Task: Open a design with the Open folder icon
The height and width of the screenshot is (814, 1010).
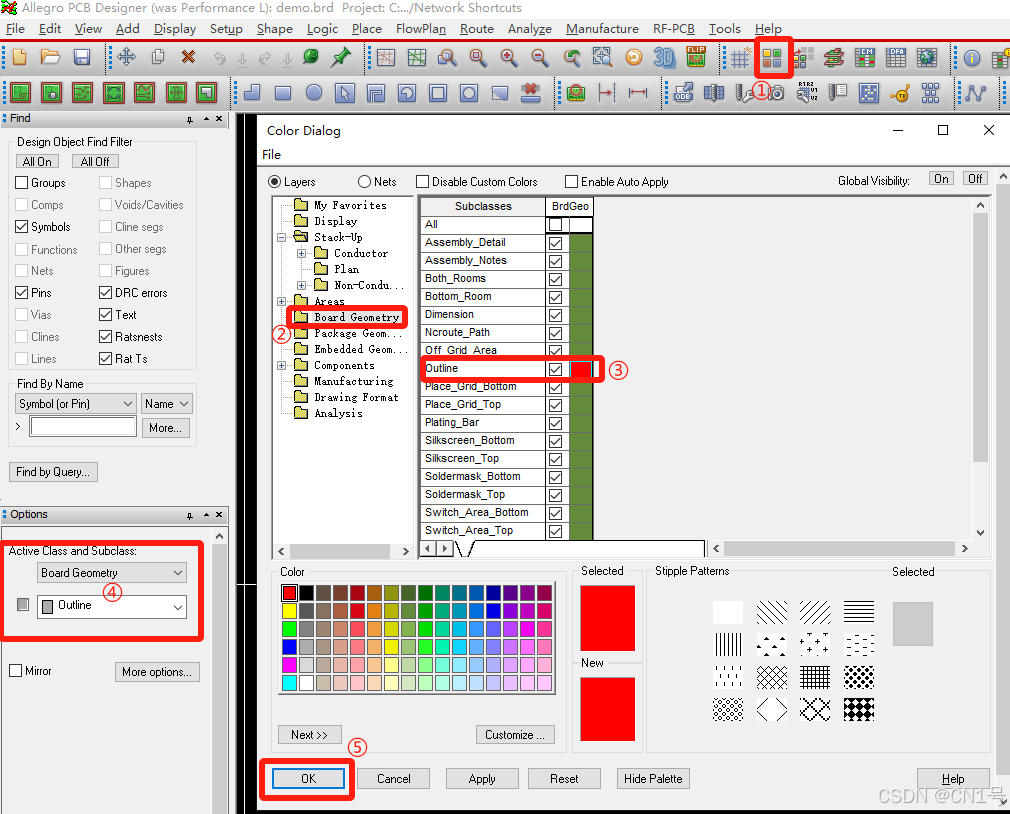Action: (x=50, y=57)
